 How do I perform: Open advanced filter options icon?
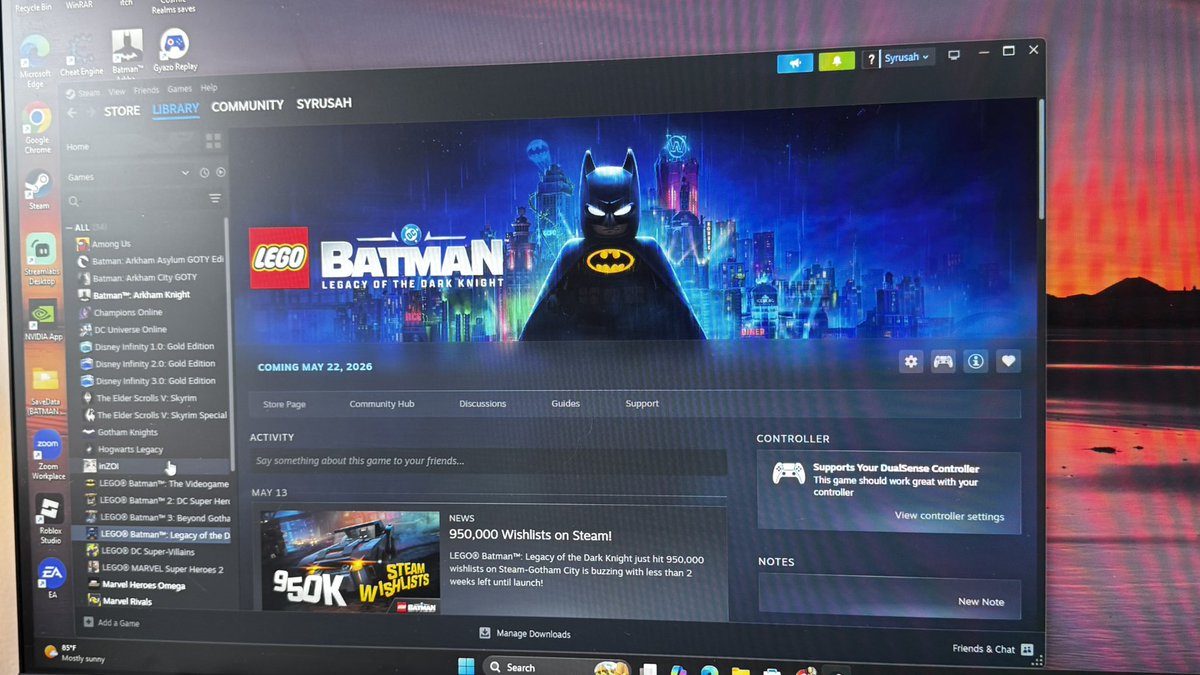pyautogui.click(x=215, y=199)
